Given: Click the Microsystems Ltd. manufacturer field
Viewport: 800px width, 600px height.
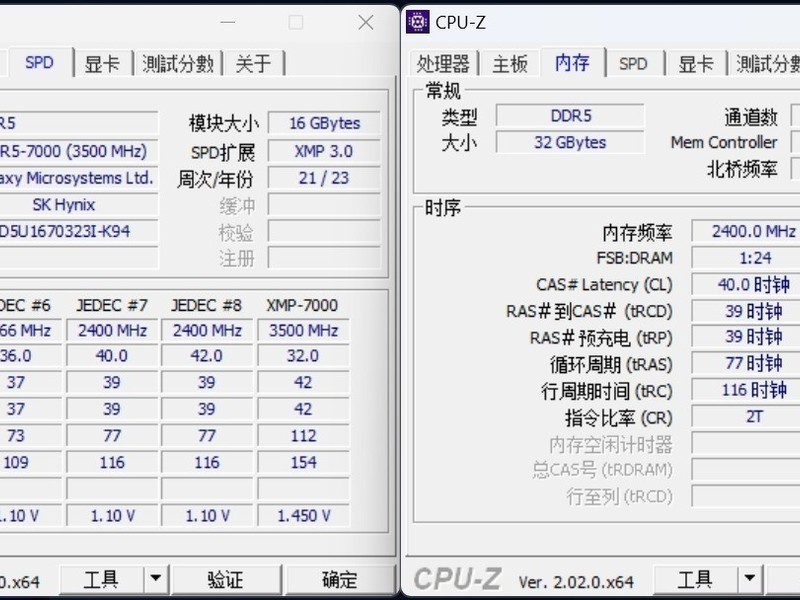Looking at the screenshot, I should [x=79, y=178].
